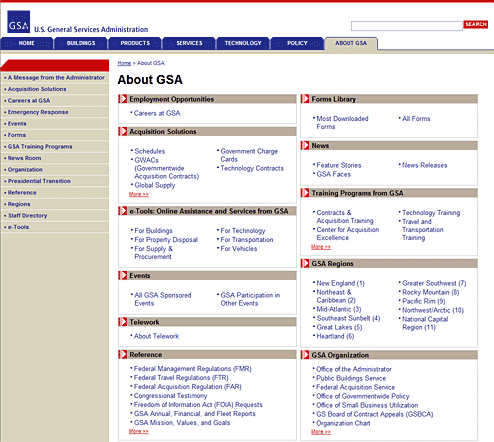
Task: Click More under Acquisition Solutions
Action: 139,194
